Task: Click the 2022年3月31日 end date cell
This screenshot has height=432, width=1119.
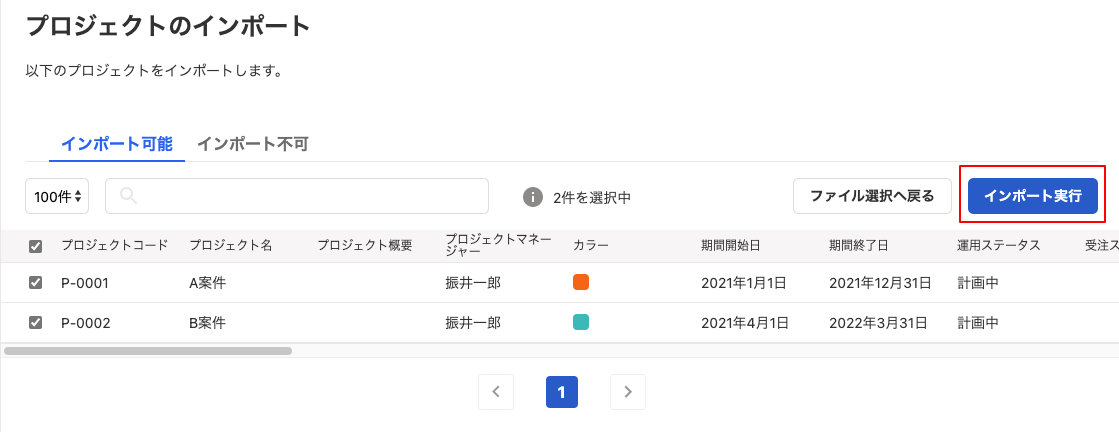Action: 879,323
